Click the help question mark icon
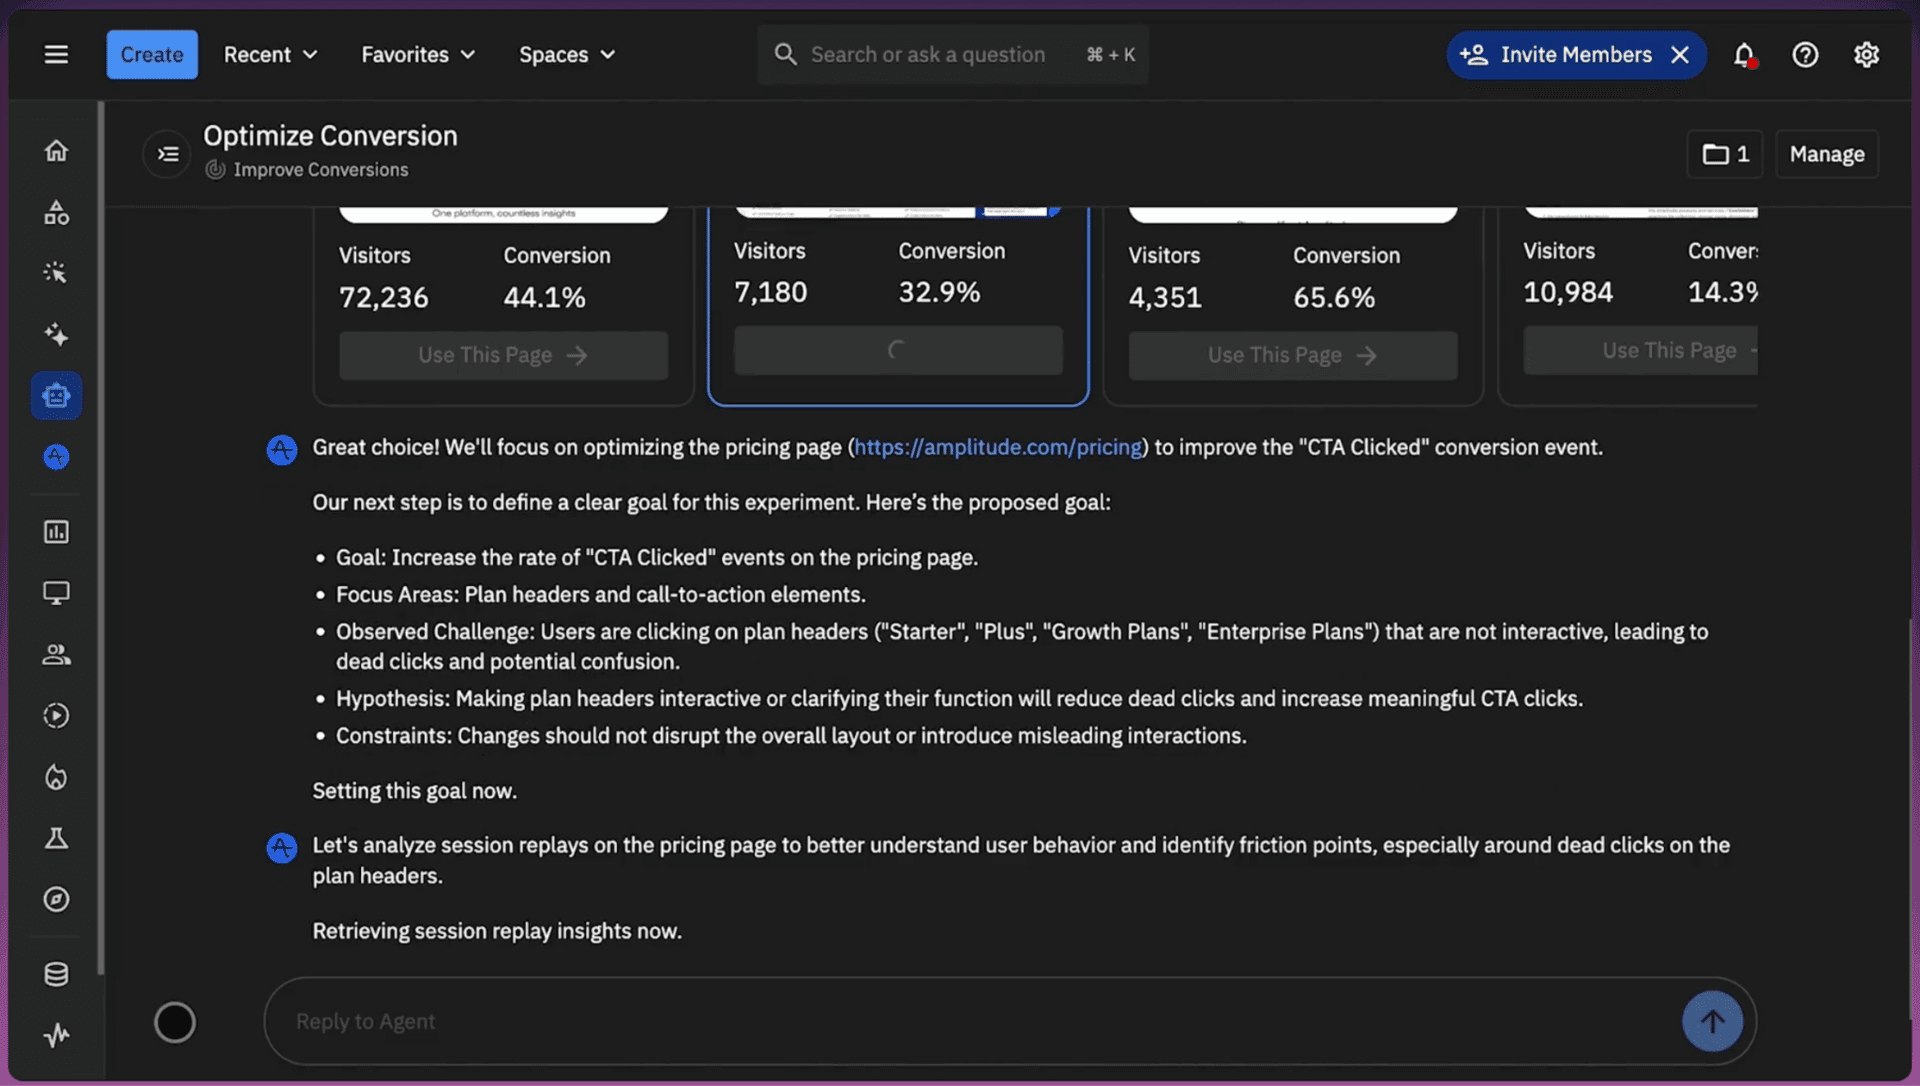The width and height of the screenshot is (1920, 1086). pos(1805,55)
